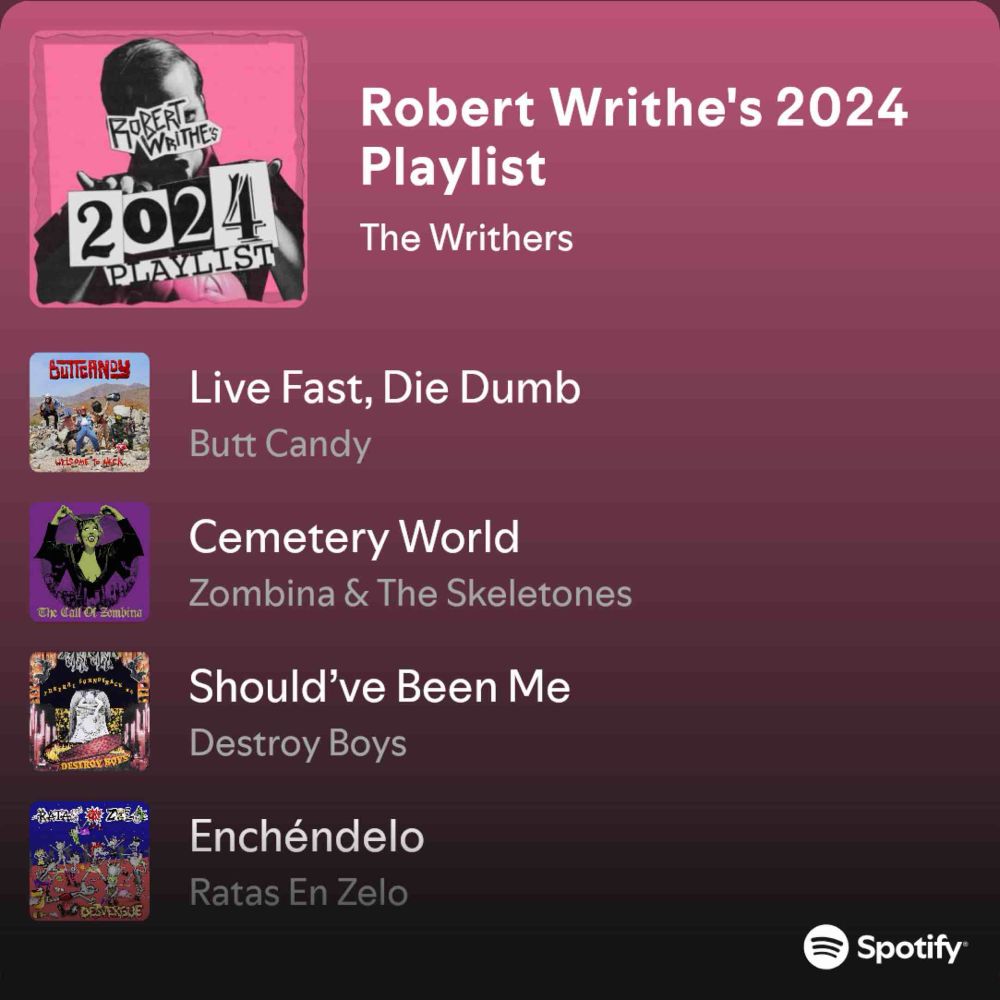The width and height of the screenshot is (1000, 1000).
Task: Open the Ratas En Zelo album cover
Action: pos(89,861)
